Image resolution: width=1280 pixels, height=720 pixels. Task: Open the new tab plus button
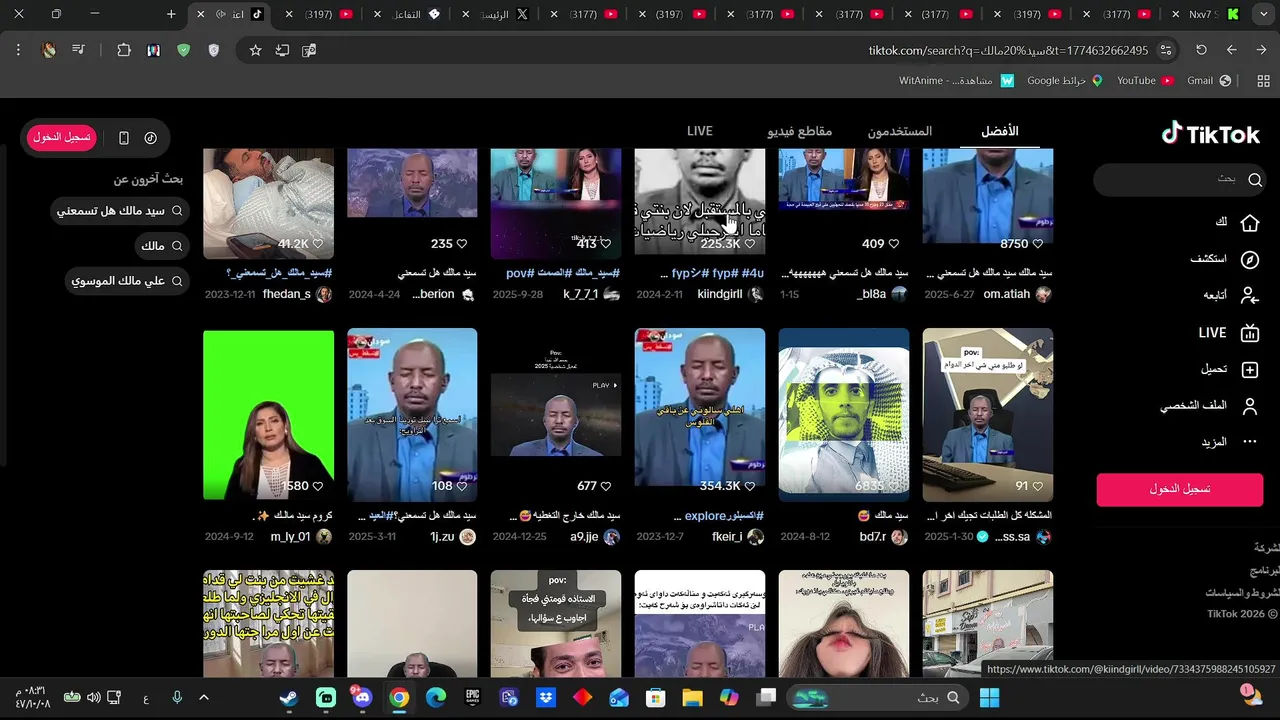pyautogui.click(x=171, y=14)
